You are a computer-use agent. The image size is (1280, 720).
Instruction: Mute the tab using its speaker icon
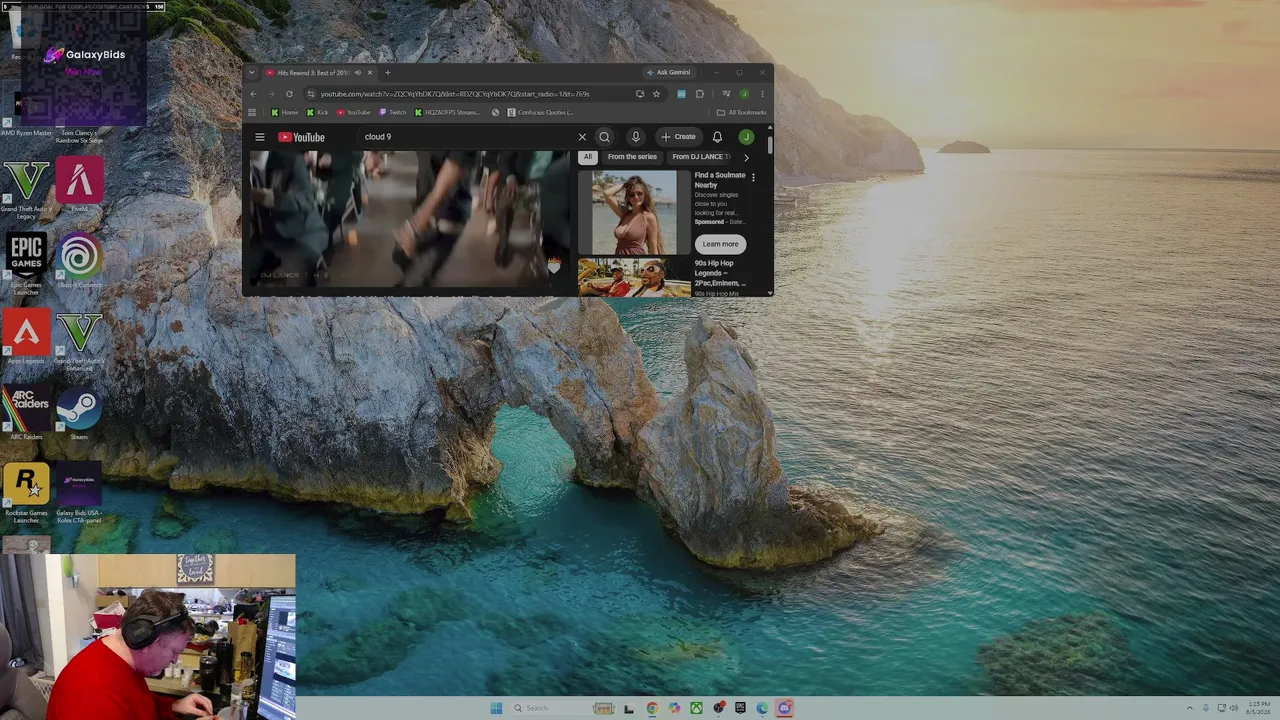pyautogui.click(x=357, y=72)
